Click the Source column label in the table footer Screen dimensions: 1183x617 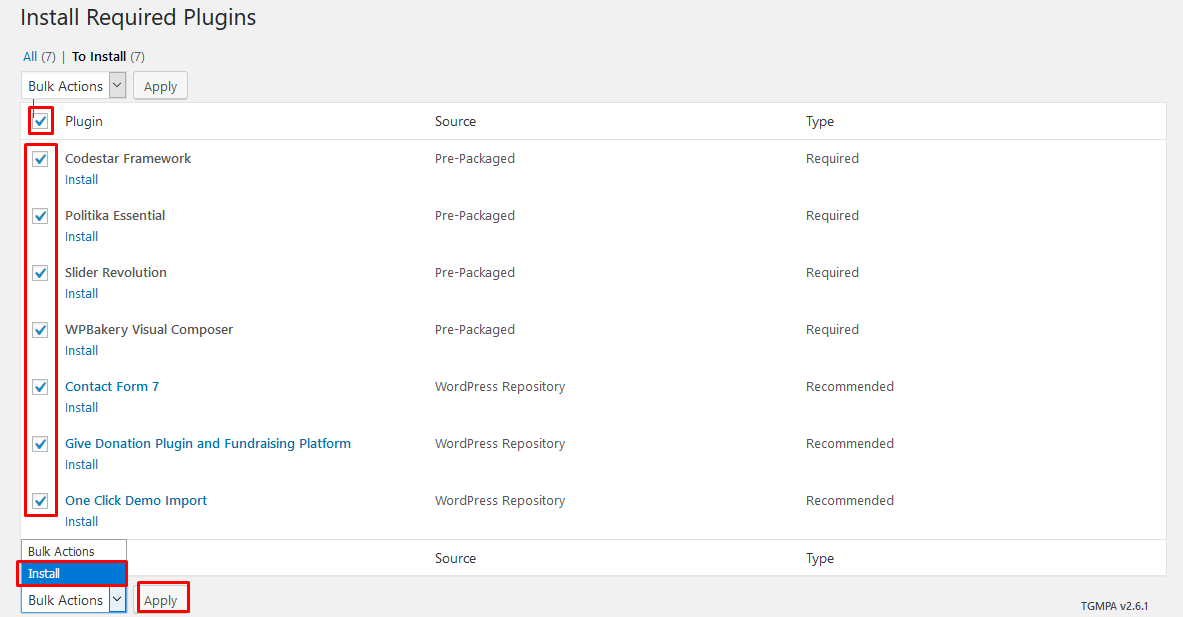(x=455, y=558)
